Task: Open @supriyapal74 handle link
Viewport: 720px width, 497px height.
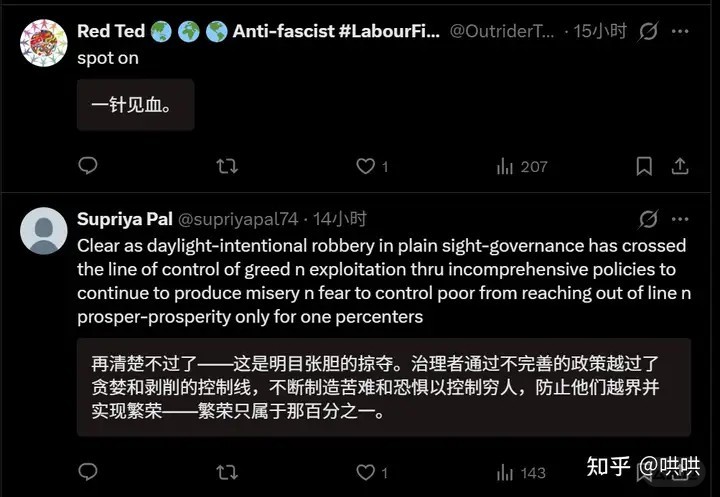Action: [x=237, y=219]
